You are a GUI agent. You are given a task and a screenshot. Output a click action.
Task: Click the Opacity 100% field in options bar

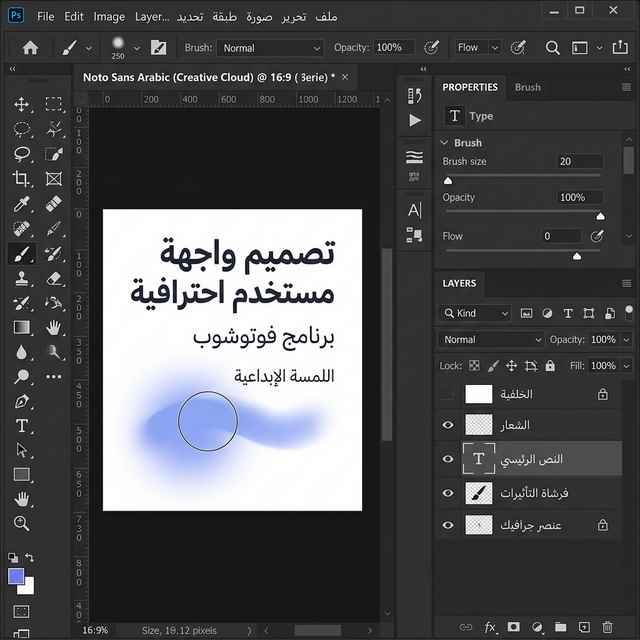tap(394, 48)
